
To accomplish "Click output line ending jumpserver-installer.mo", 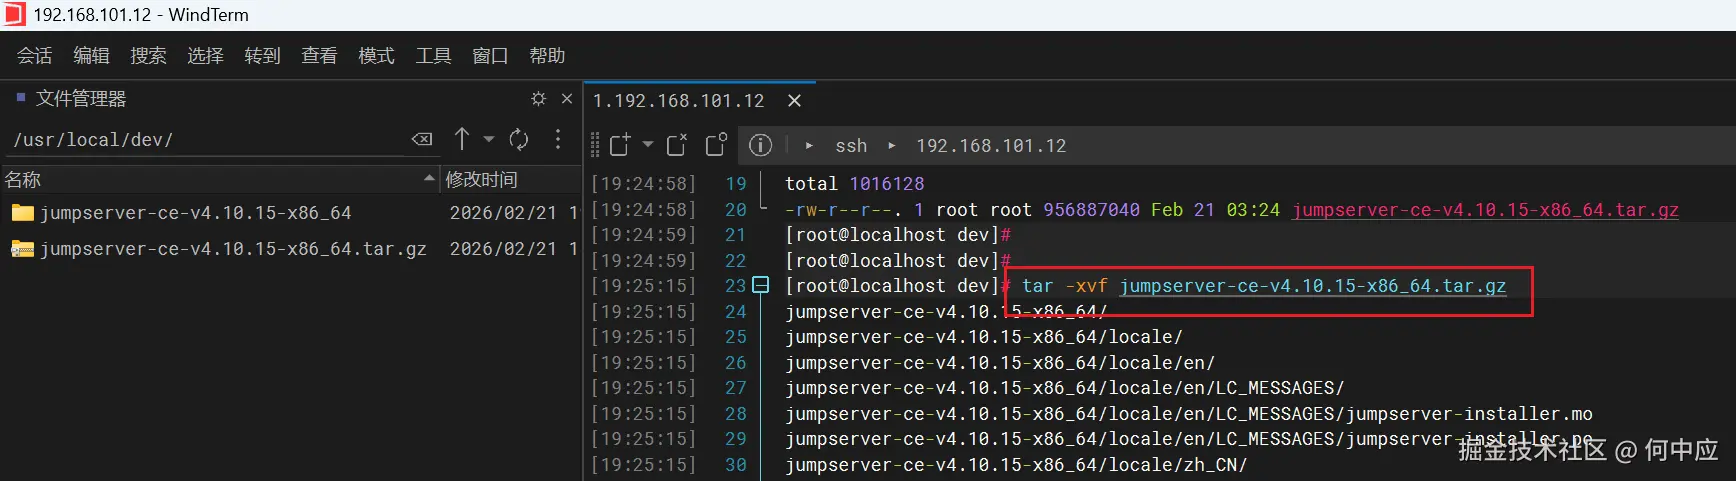I will click(1189, 414).
